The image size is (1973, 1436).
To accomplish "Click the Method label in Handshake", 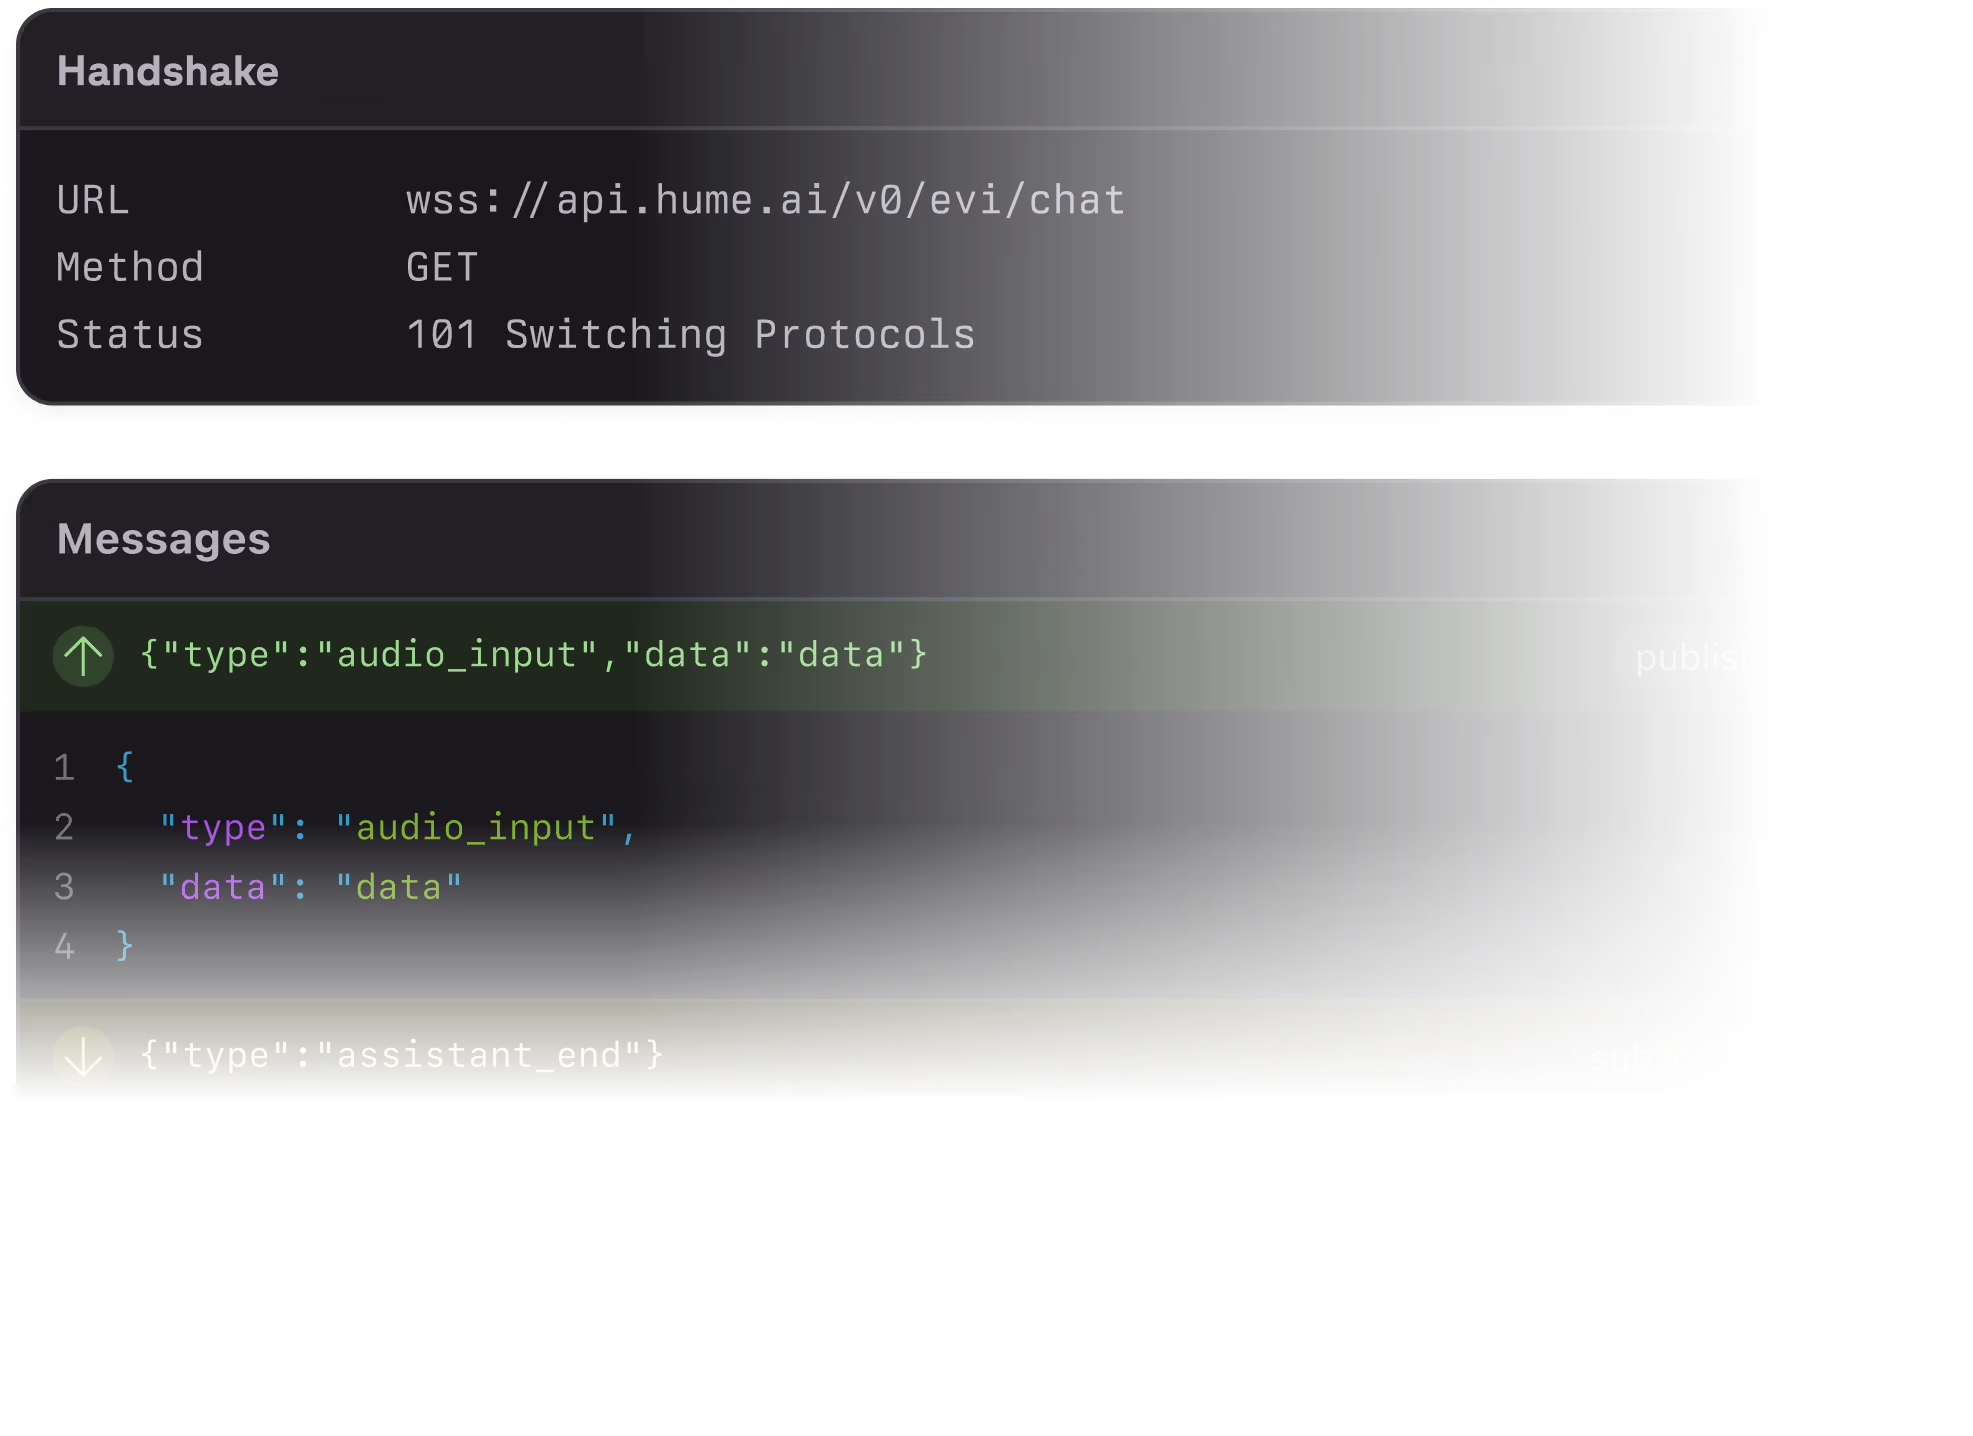I will click(130, 267).
